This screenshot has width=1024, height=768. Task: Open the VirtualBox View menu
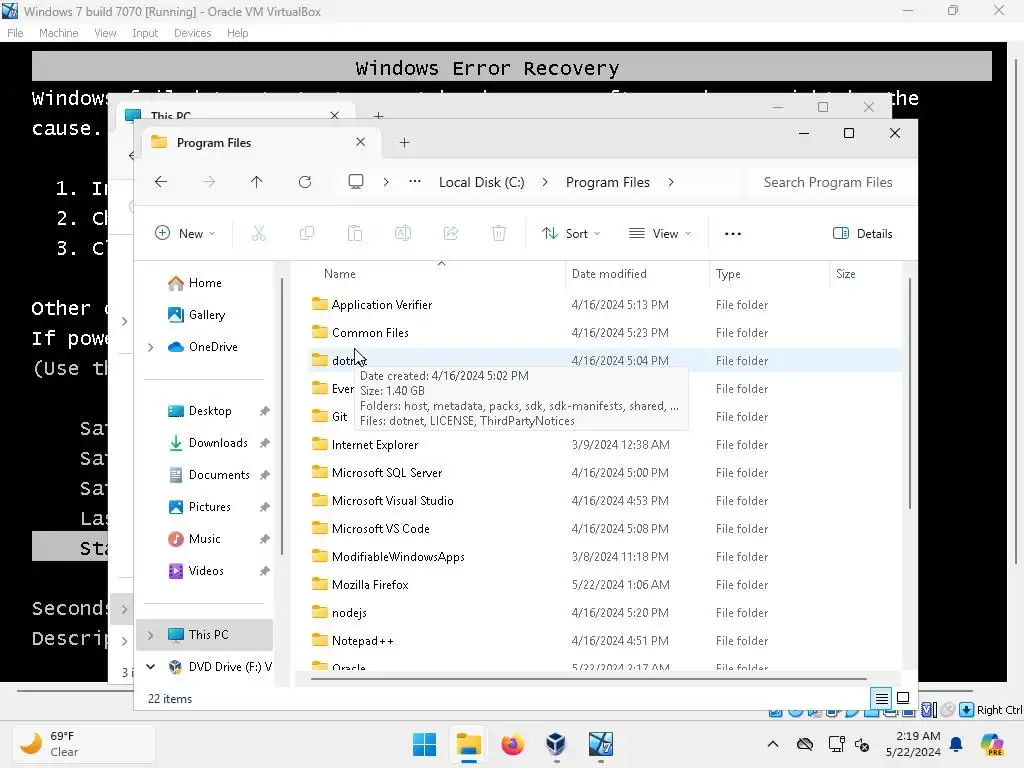[x=105, y=33]
